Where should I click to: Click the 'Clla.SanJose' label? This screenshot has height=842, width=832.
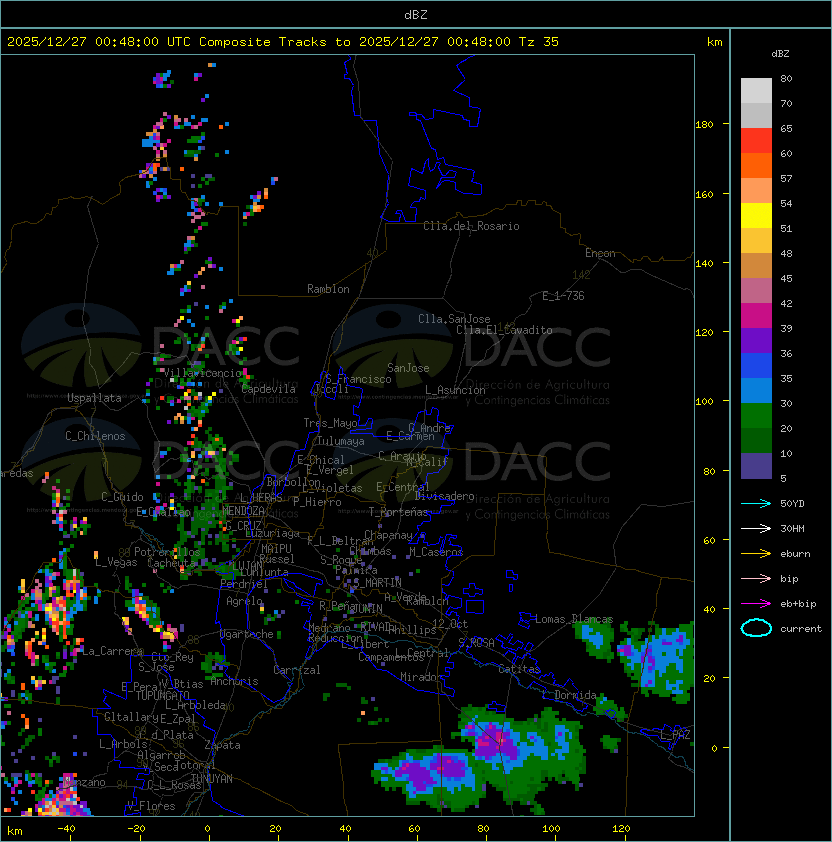[x=454, y=319]
